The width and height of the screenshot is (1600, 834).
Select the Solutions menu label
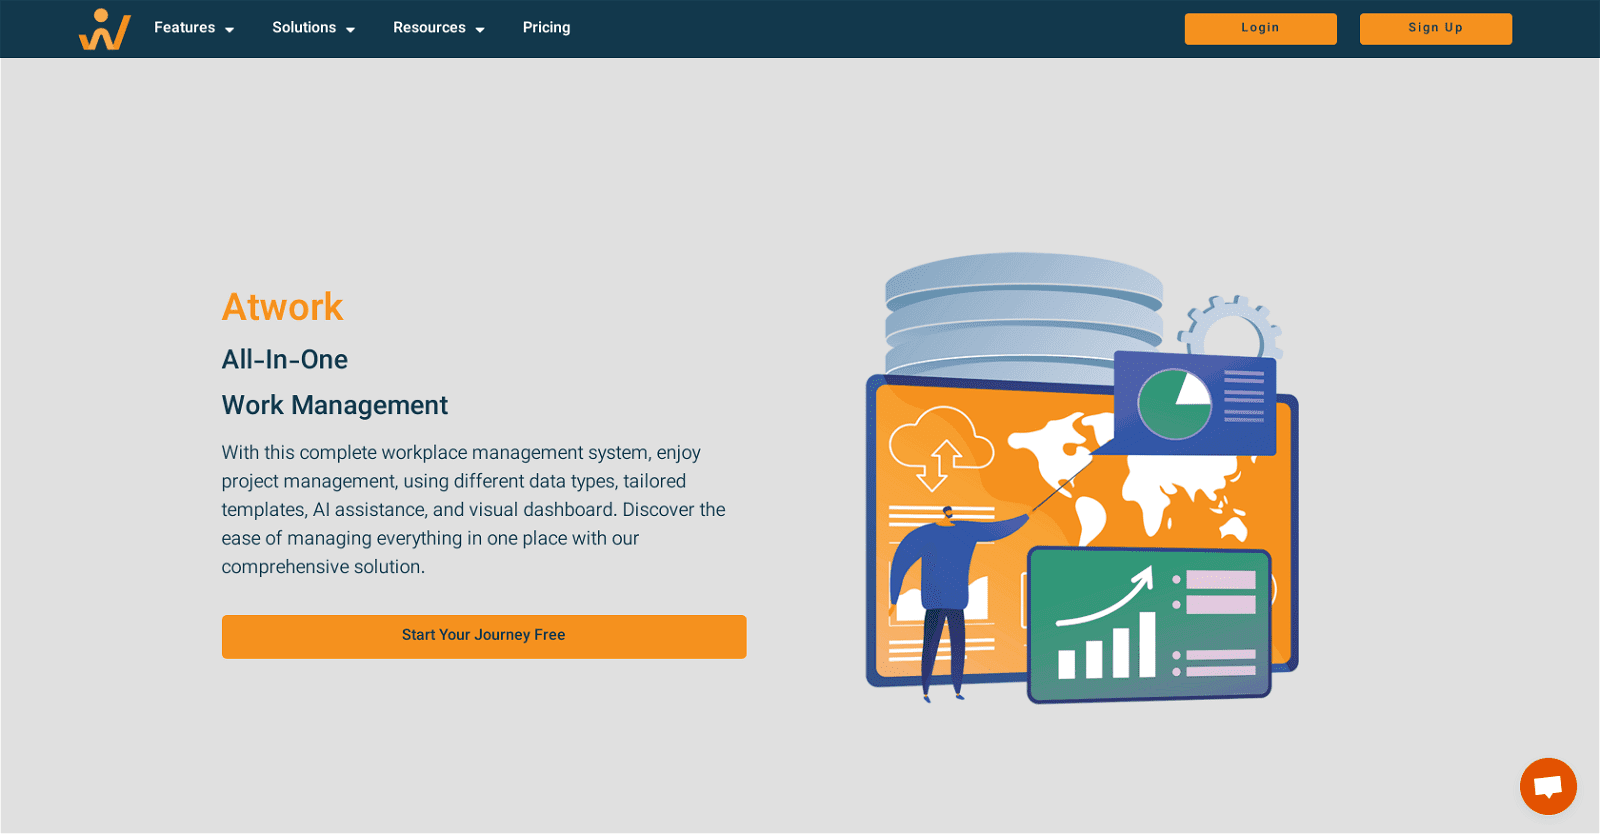tap(304, 28)
